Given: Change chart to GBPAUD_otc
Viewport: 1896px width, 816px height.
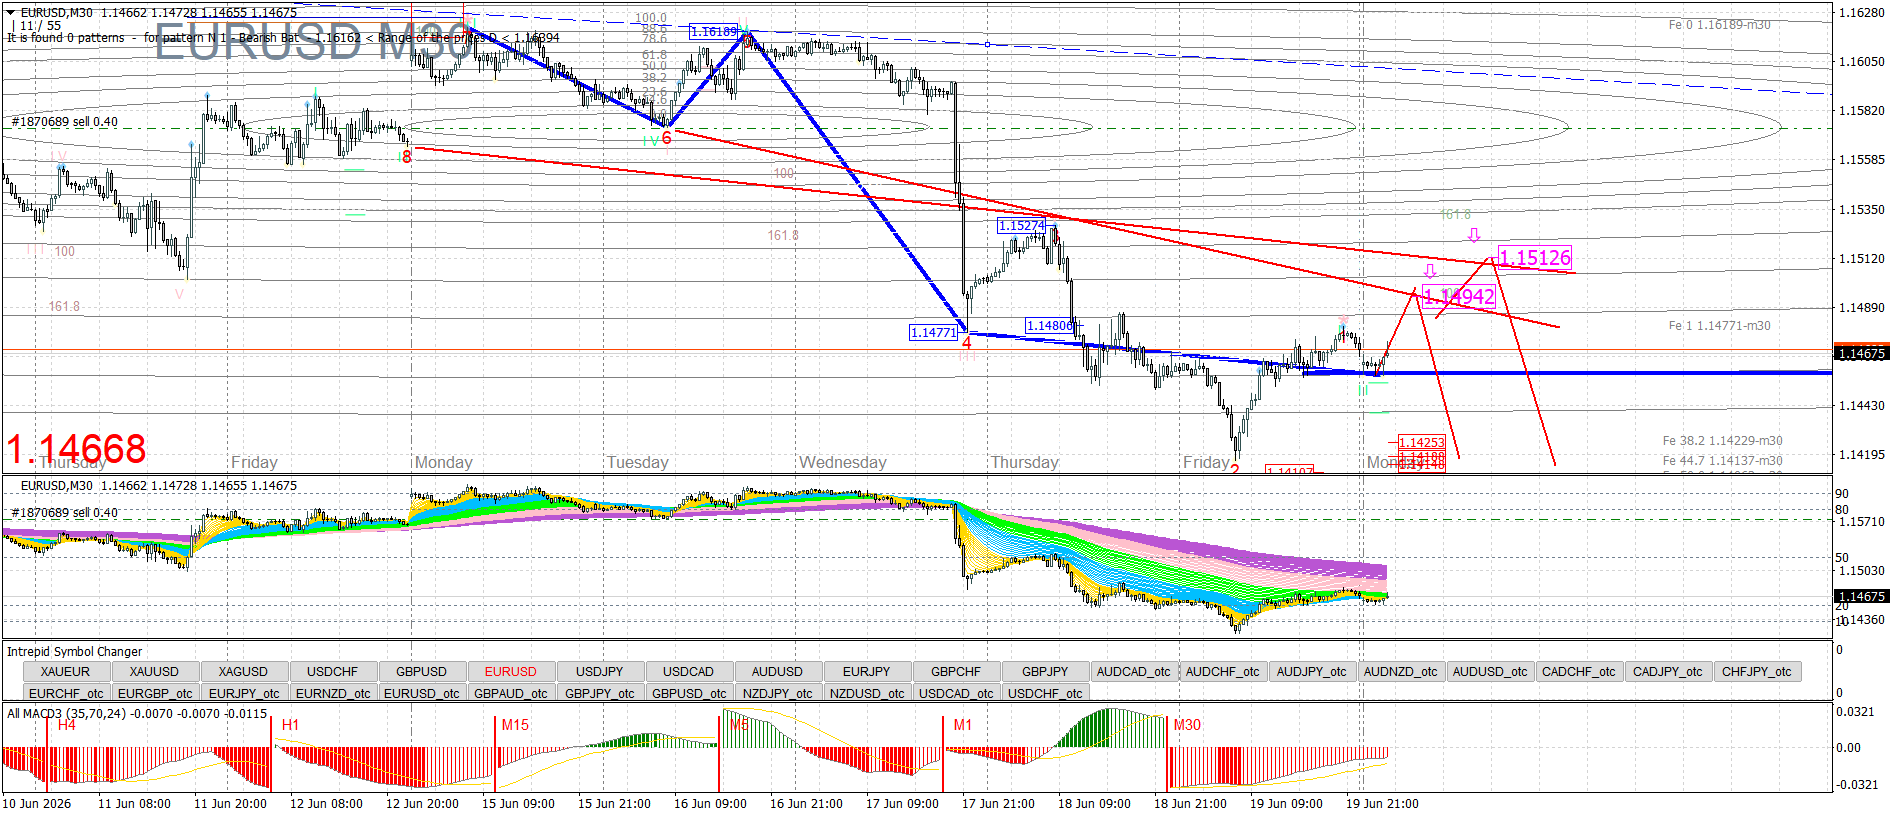Looking at the screenshot, I should (511, 693).
